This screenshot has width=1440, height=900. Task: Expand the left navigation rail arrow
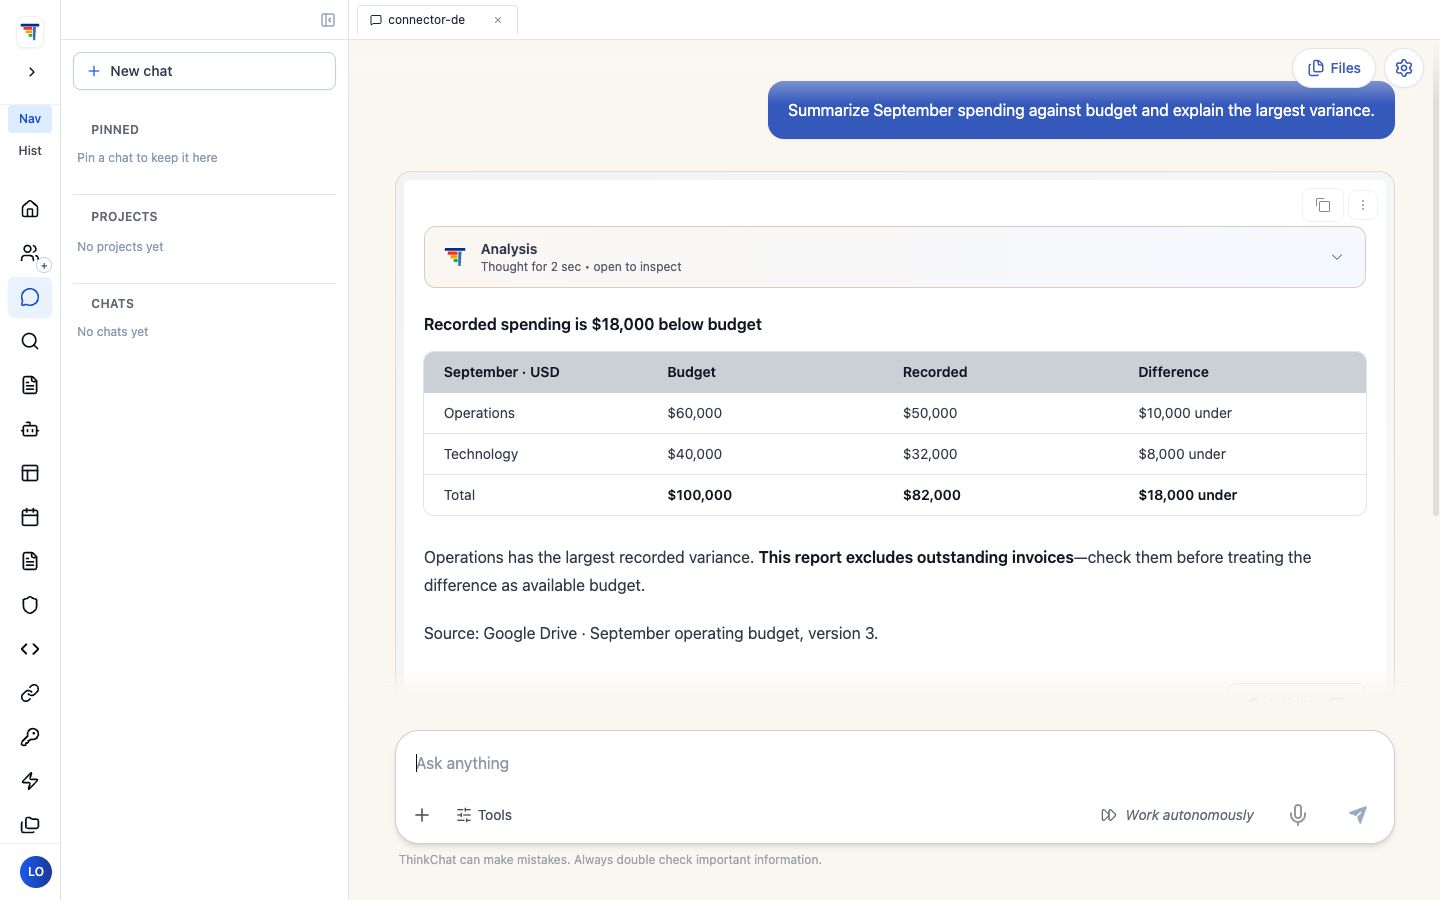click(31, 72)
